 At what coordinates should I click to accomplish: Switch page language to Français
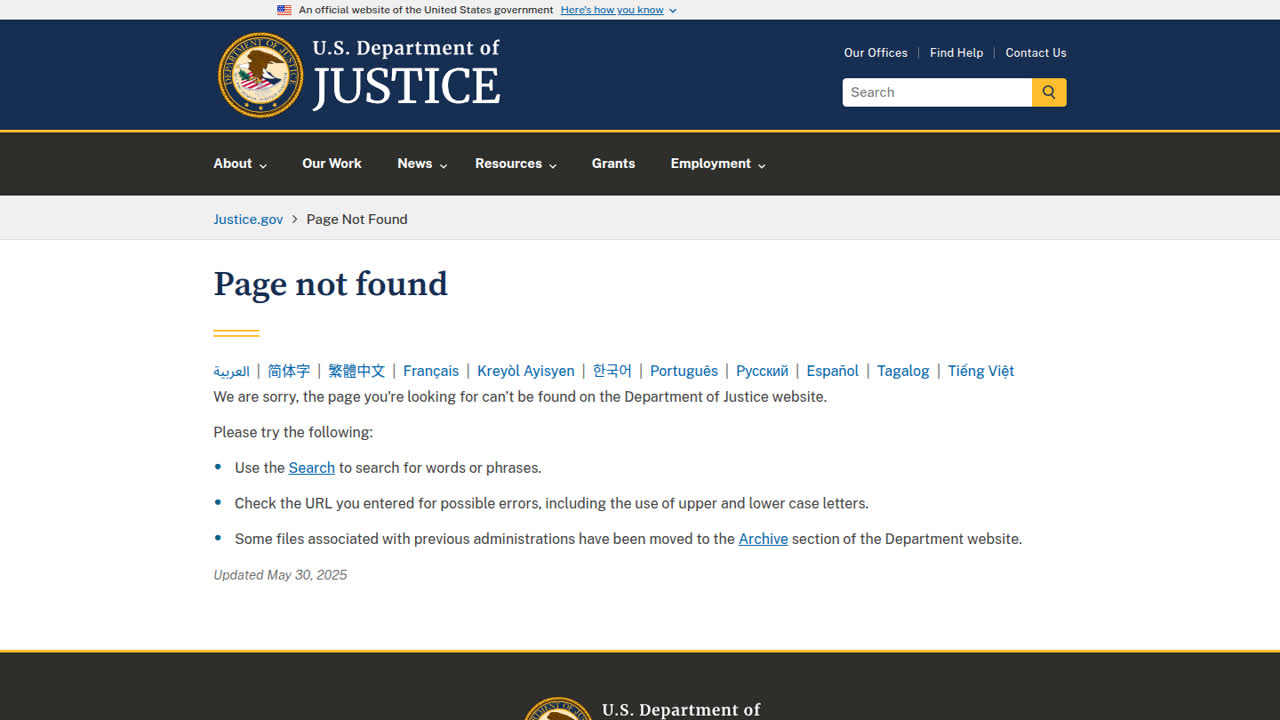coord(431,371)
